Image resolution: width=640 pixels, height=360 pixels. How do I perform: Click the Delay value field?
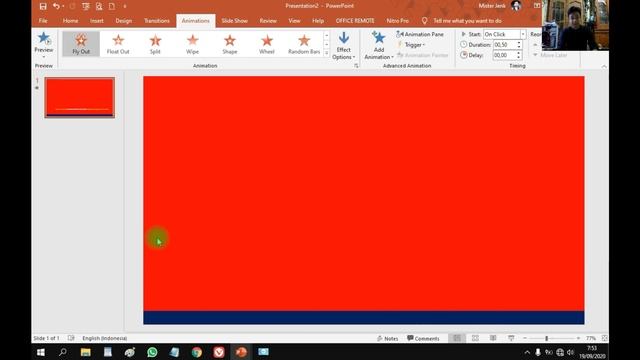[x=504, y=55]
